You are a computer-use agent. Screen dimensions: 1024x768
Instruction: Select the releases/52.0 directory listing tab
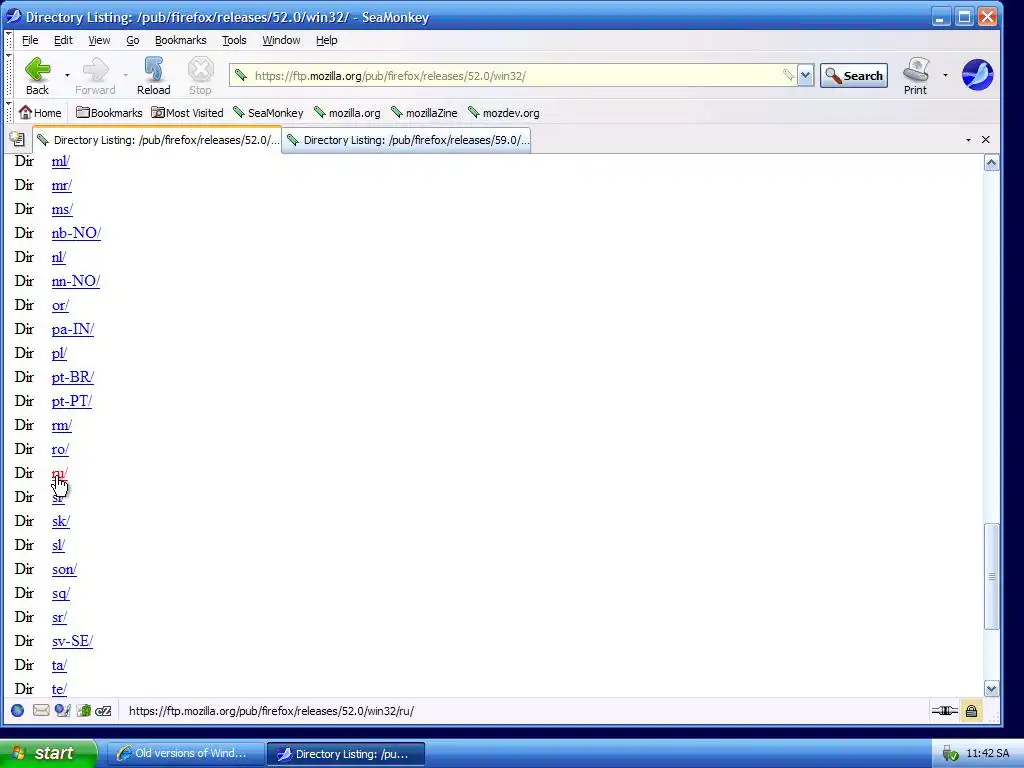coord(157,140)
